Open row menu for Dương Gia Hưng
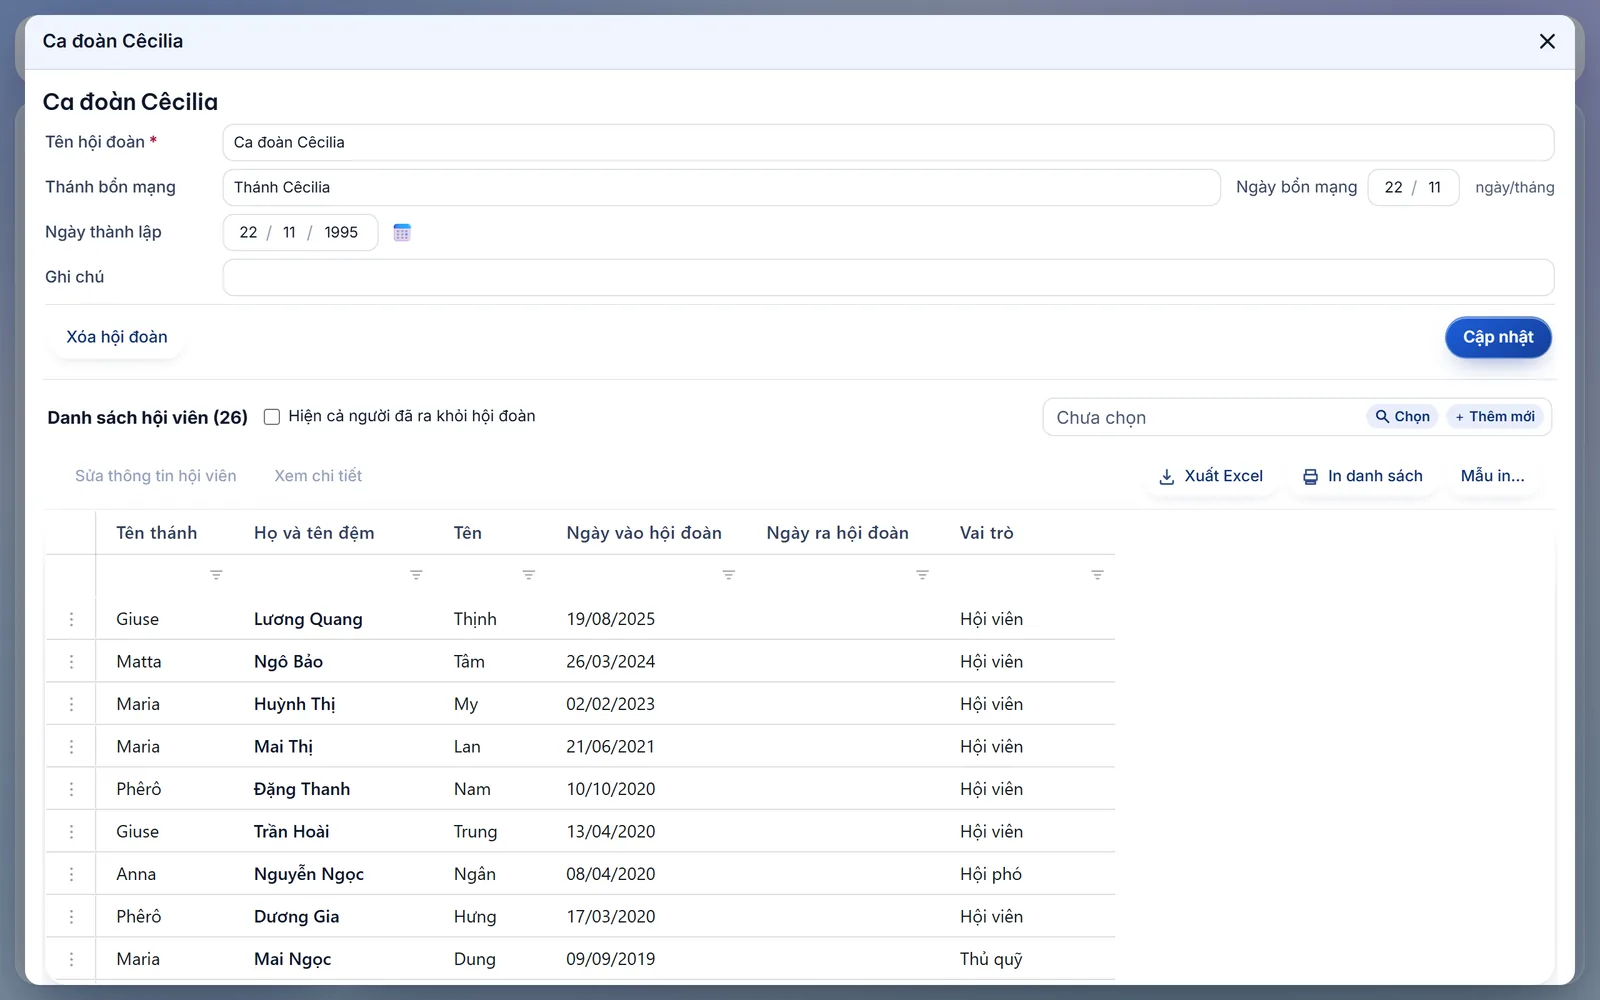The height and width of the screenshot is (1000, 1600). [x=71, y=917]
